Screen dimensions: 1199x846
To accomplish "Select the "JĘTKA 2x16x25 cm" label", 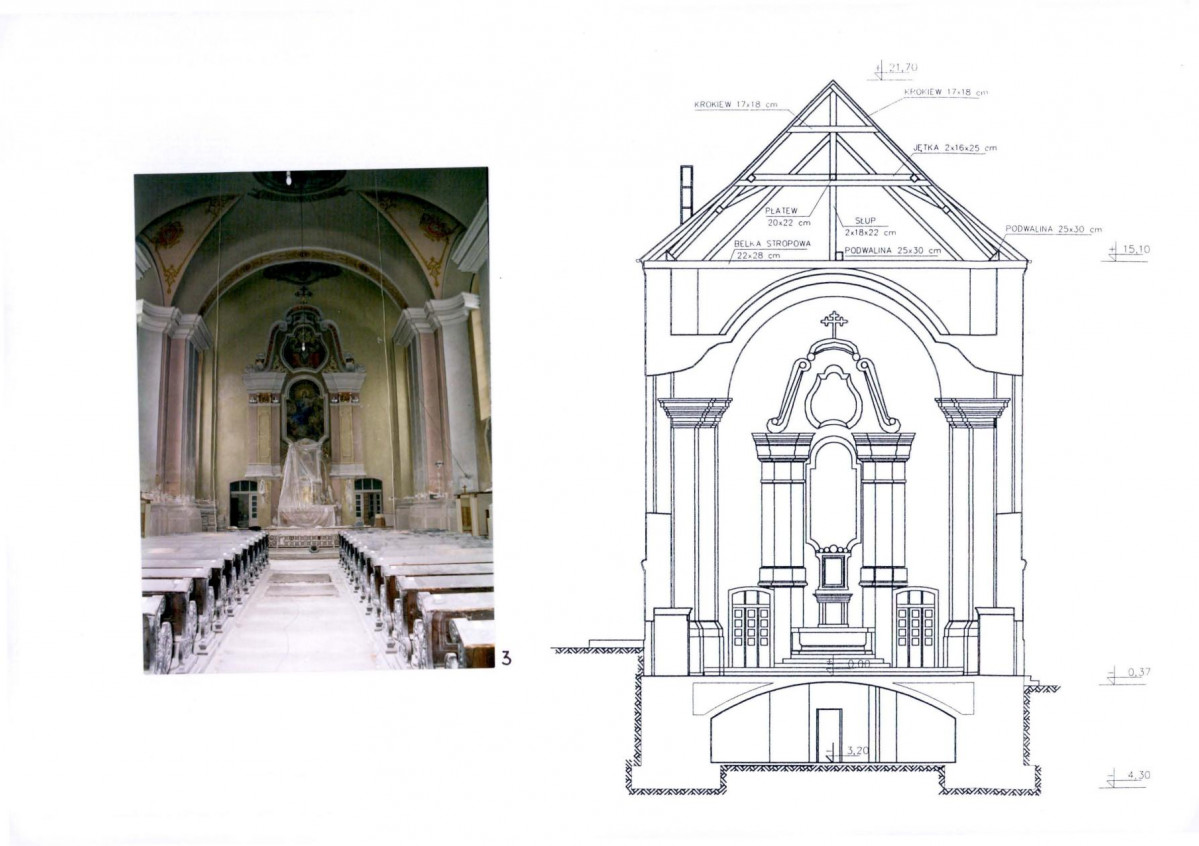I will tap(954, 148).
